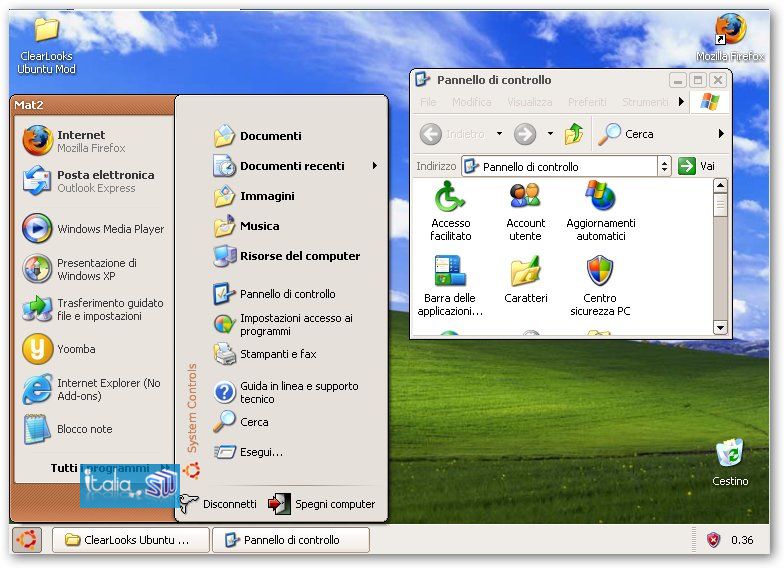
Task: Click the red security shield tray icon
Action: click(713, 540)
